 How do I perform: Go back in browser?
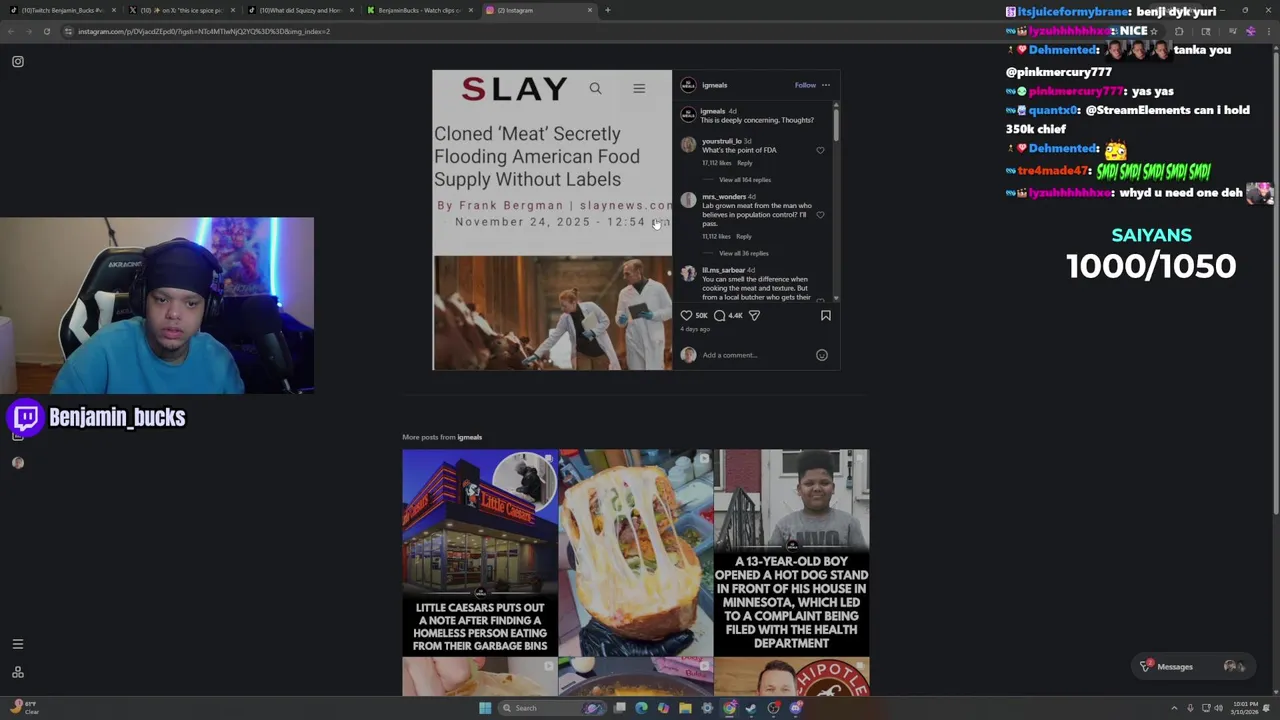(x=11, y=31)
